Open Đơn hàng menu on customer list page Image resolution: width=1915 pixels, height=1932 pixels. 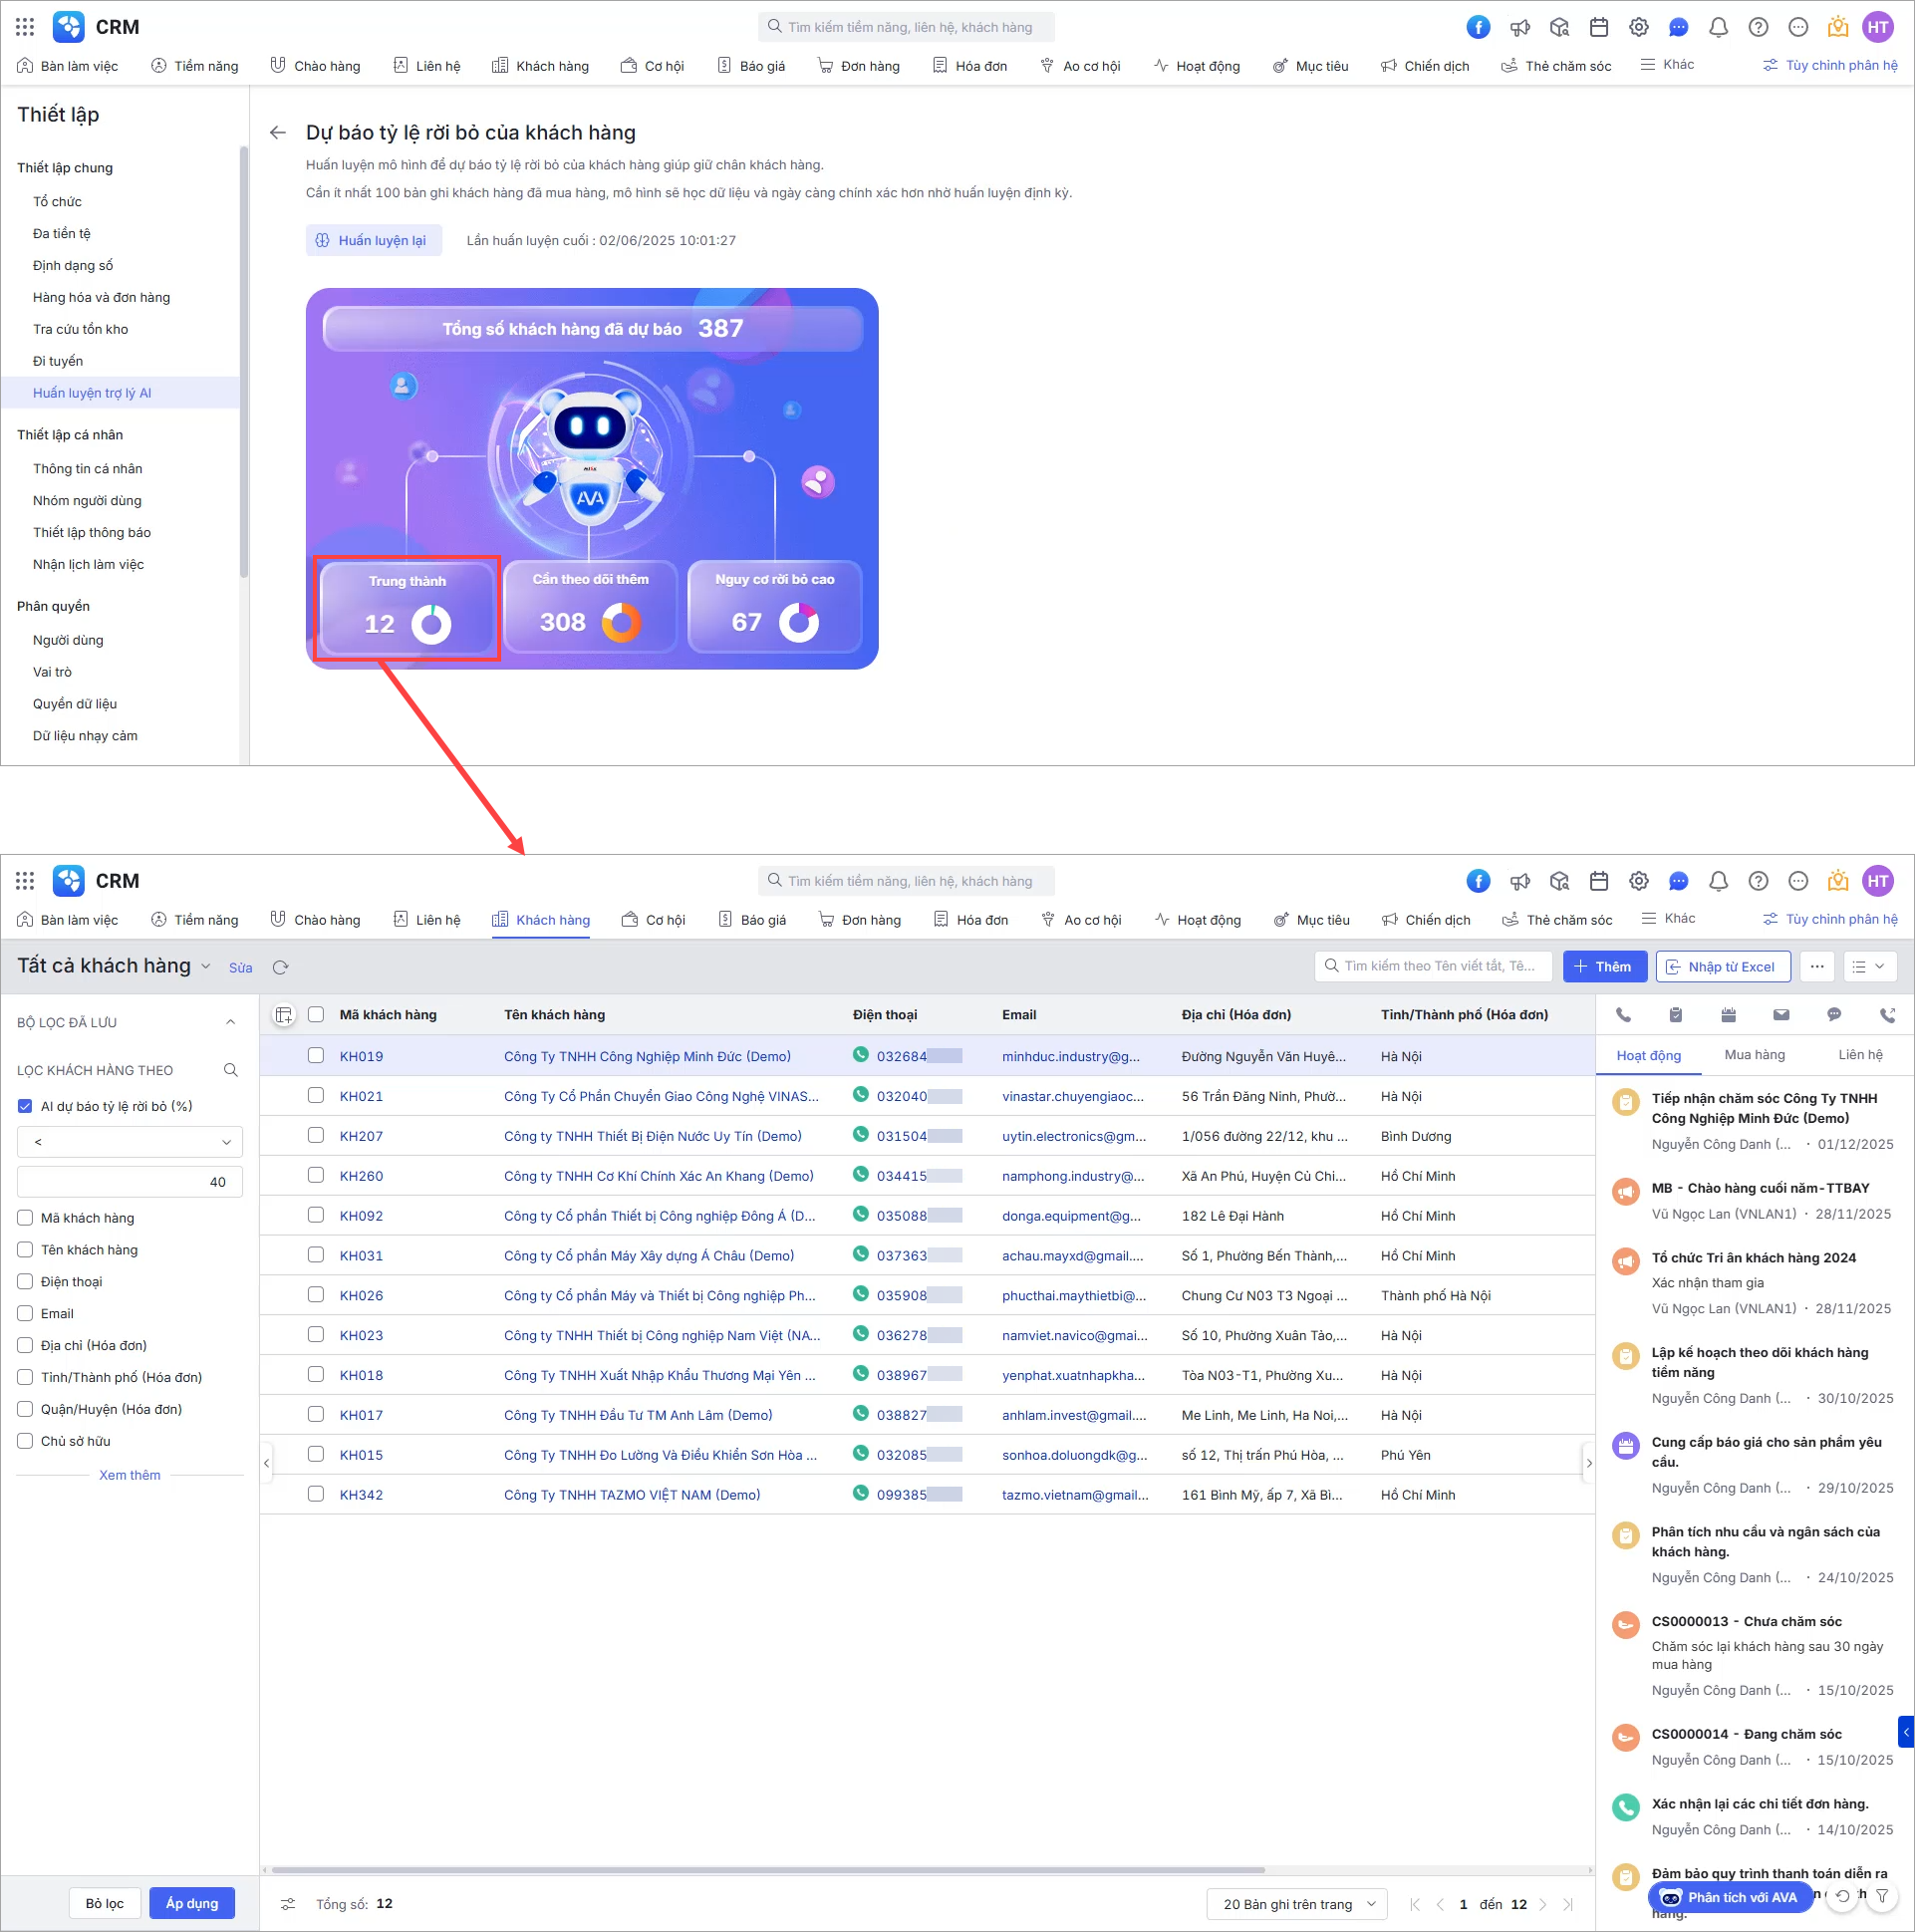(859, 921)
